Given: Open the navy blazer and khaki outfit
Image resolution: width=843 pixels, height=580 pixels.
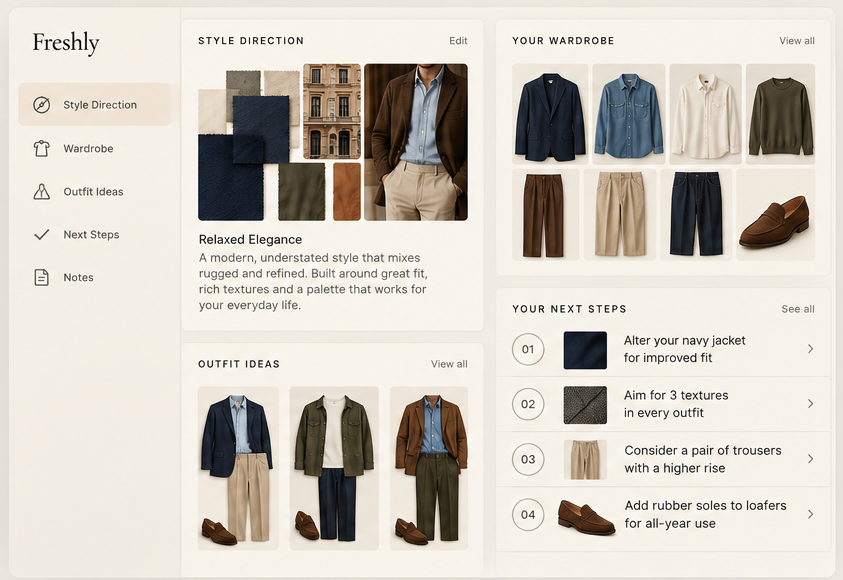Looking at the screenshot, I should point(238,468).
